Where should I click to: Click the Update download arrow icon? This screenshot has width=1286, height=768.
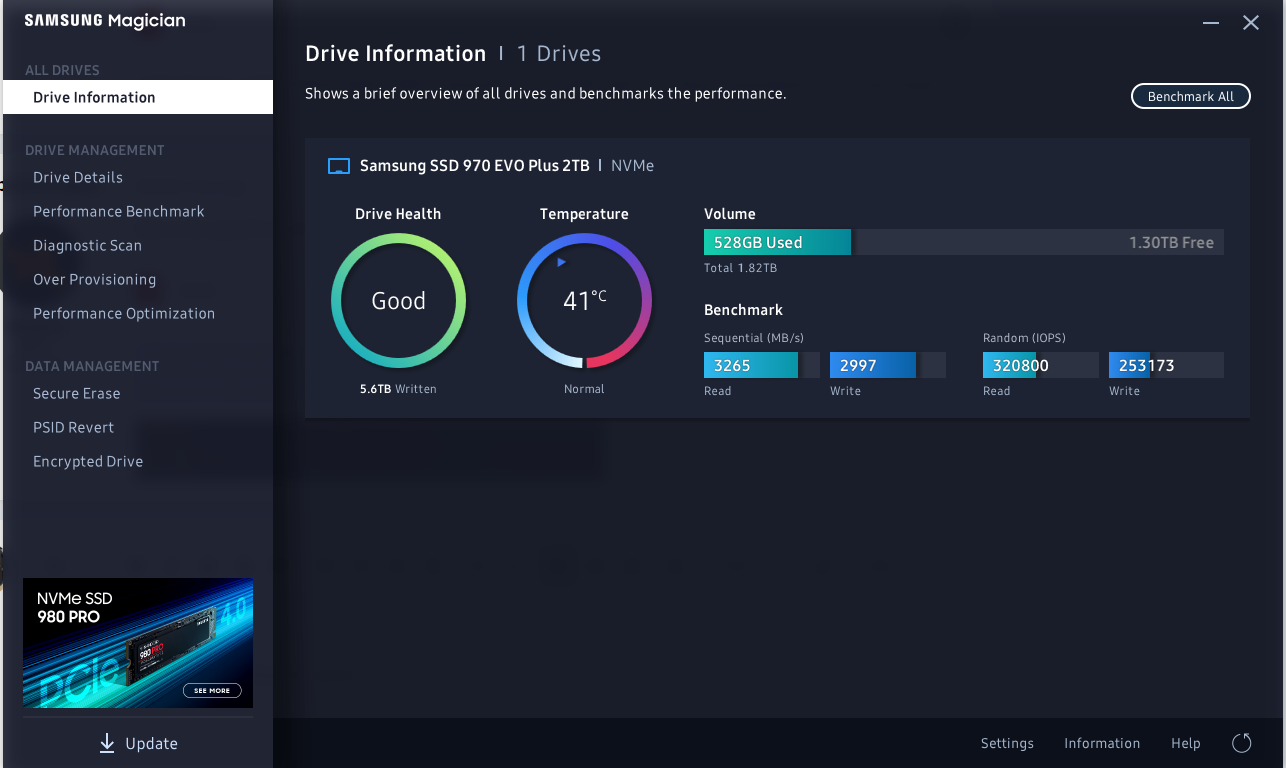pyautogui.click(x=107, y=743)
